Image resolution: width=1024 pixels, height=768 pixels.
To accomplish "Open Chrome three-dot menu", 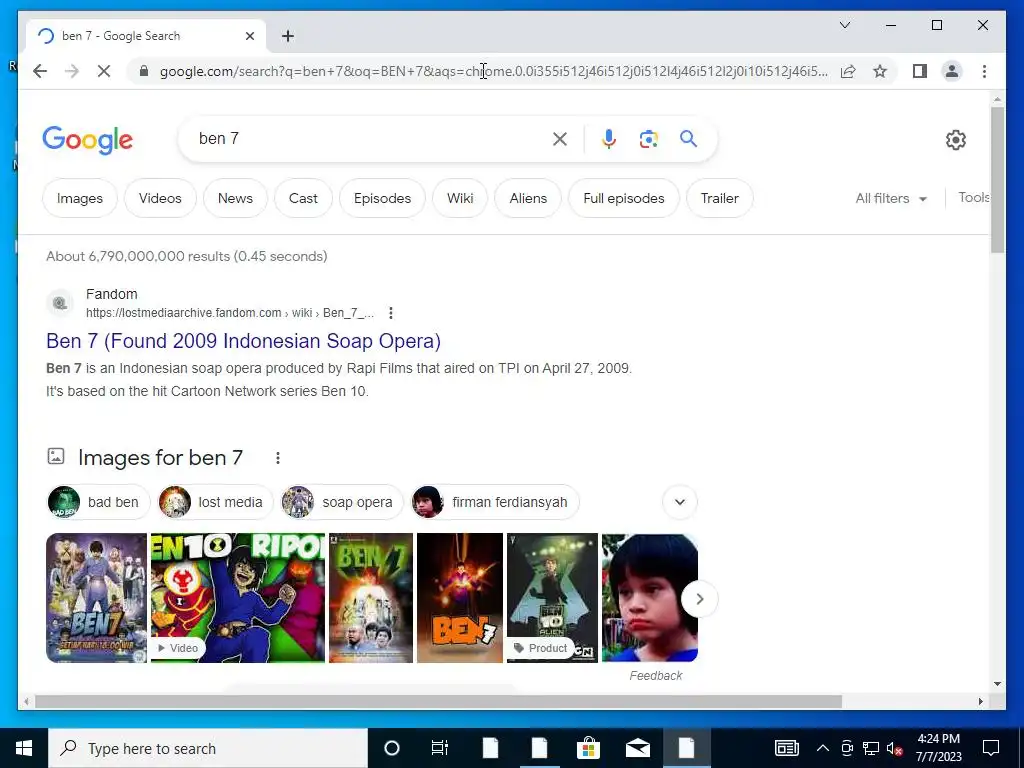I will point(984,71).
